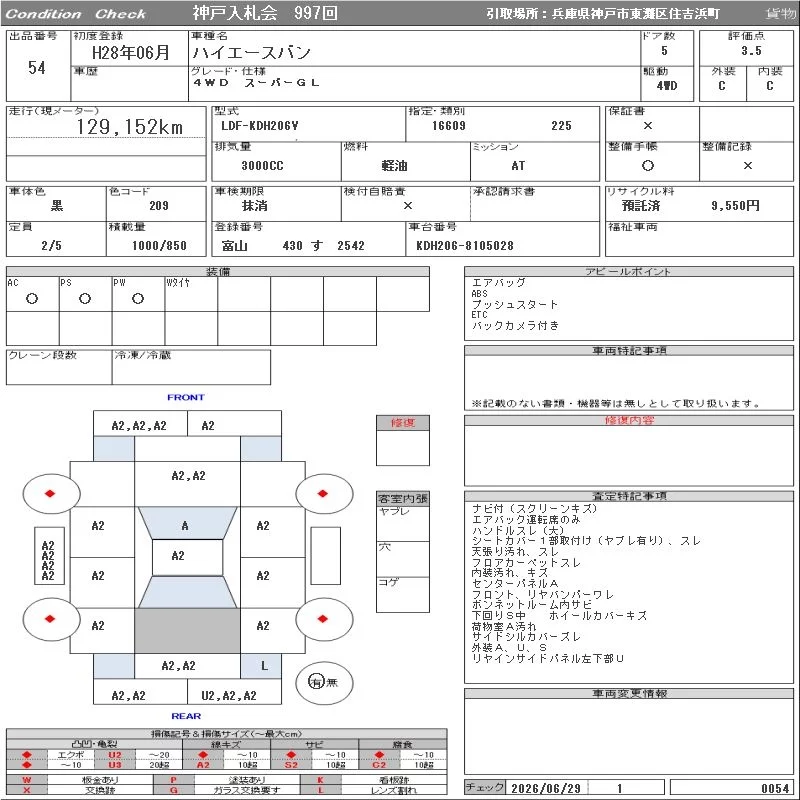
Task: Click the rear-left tire red diamond mark
Action: click(49, 619)
